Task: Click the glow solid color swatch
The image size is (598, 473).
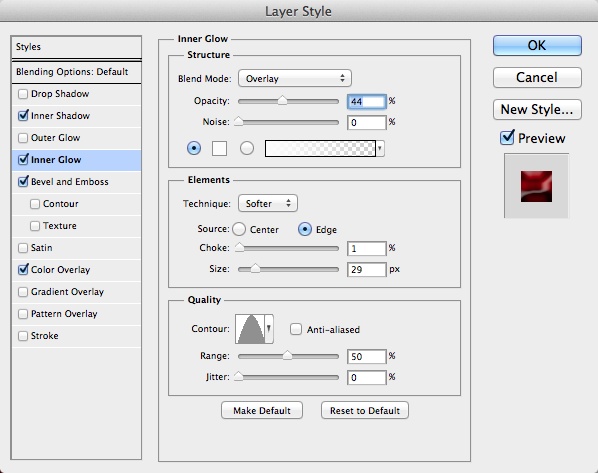Action: 219,148
